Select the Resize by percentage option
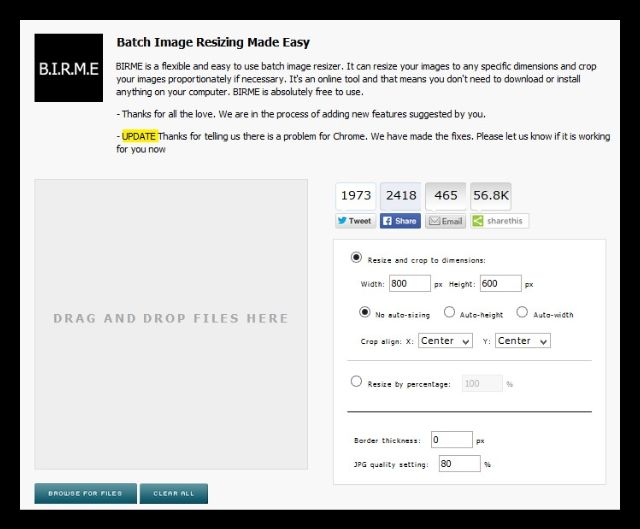640x529 pixels. pyautogui.click(x=356, y=381)
